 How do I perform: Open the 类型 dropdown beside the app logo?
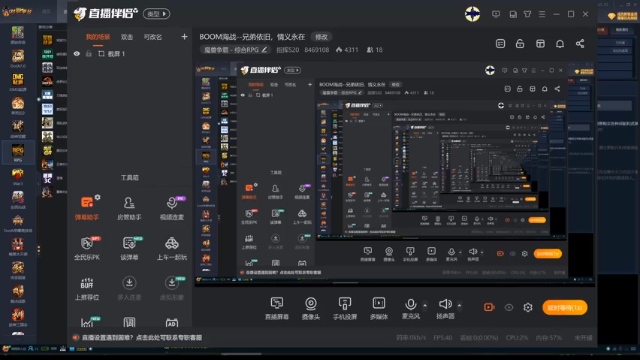point(156,14)
